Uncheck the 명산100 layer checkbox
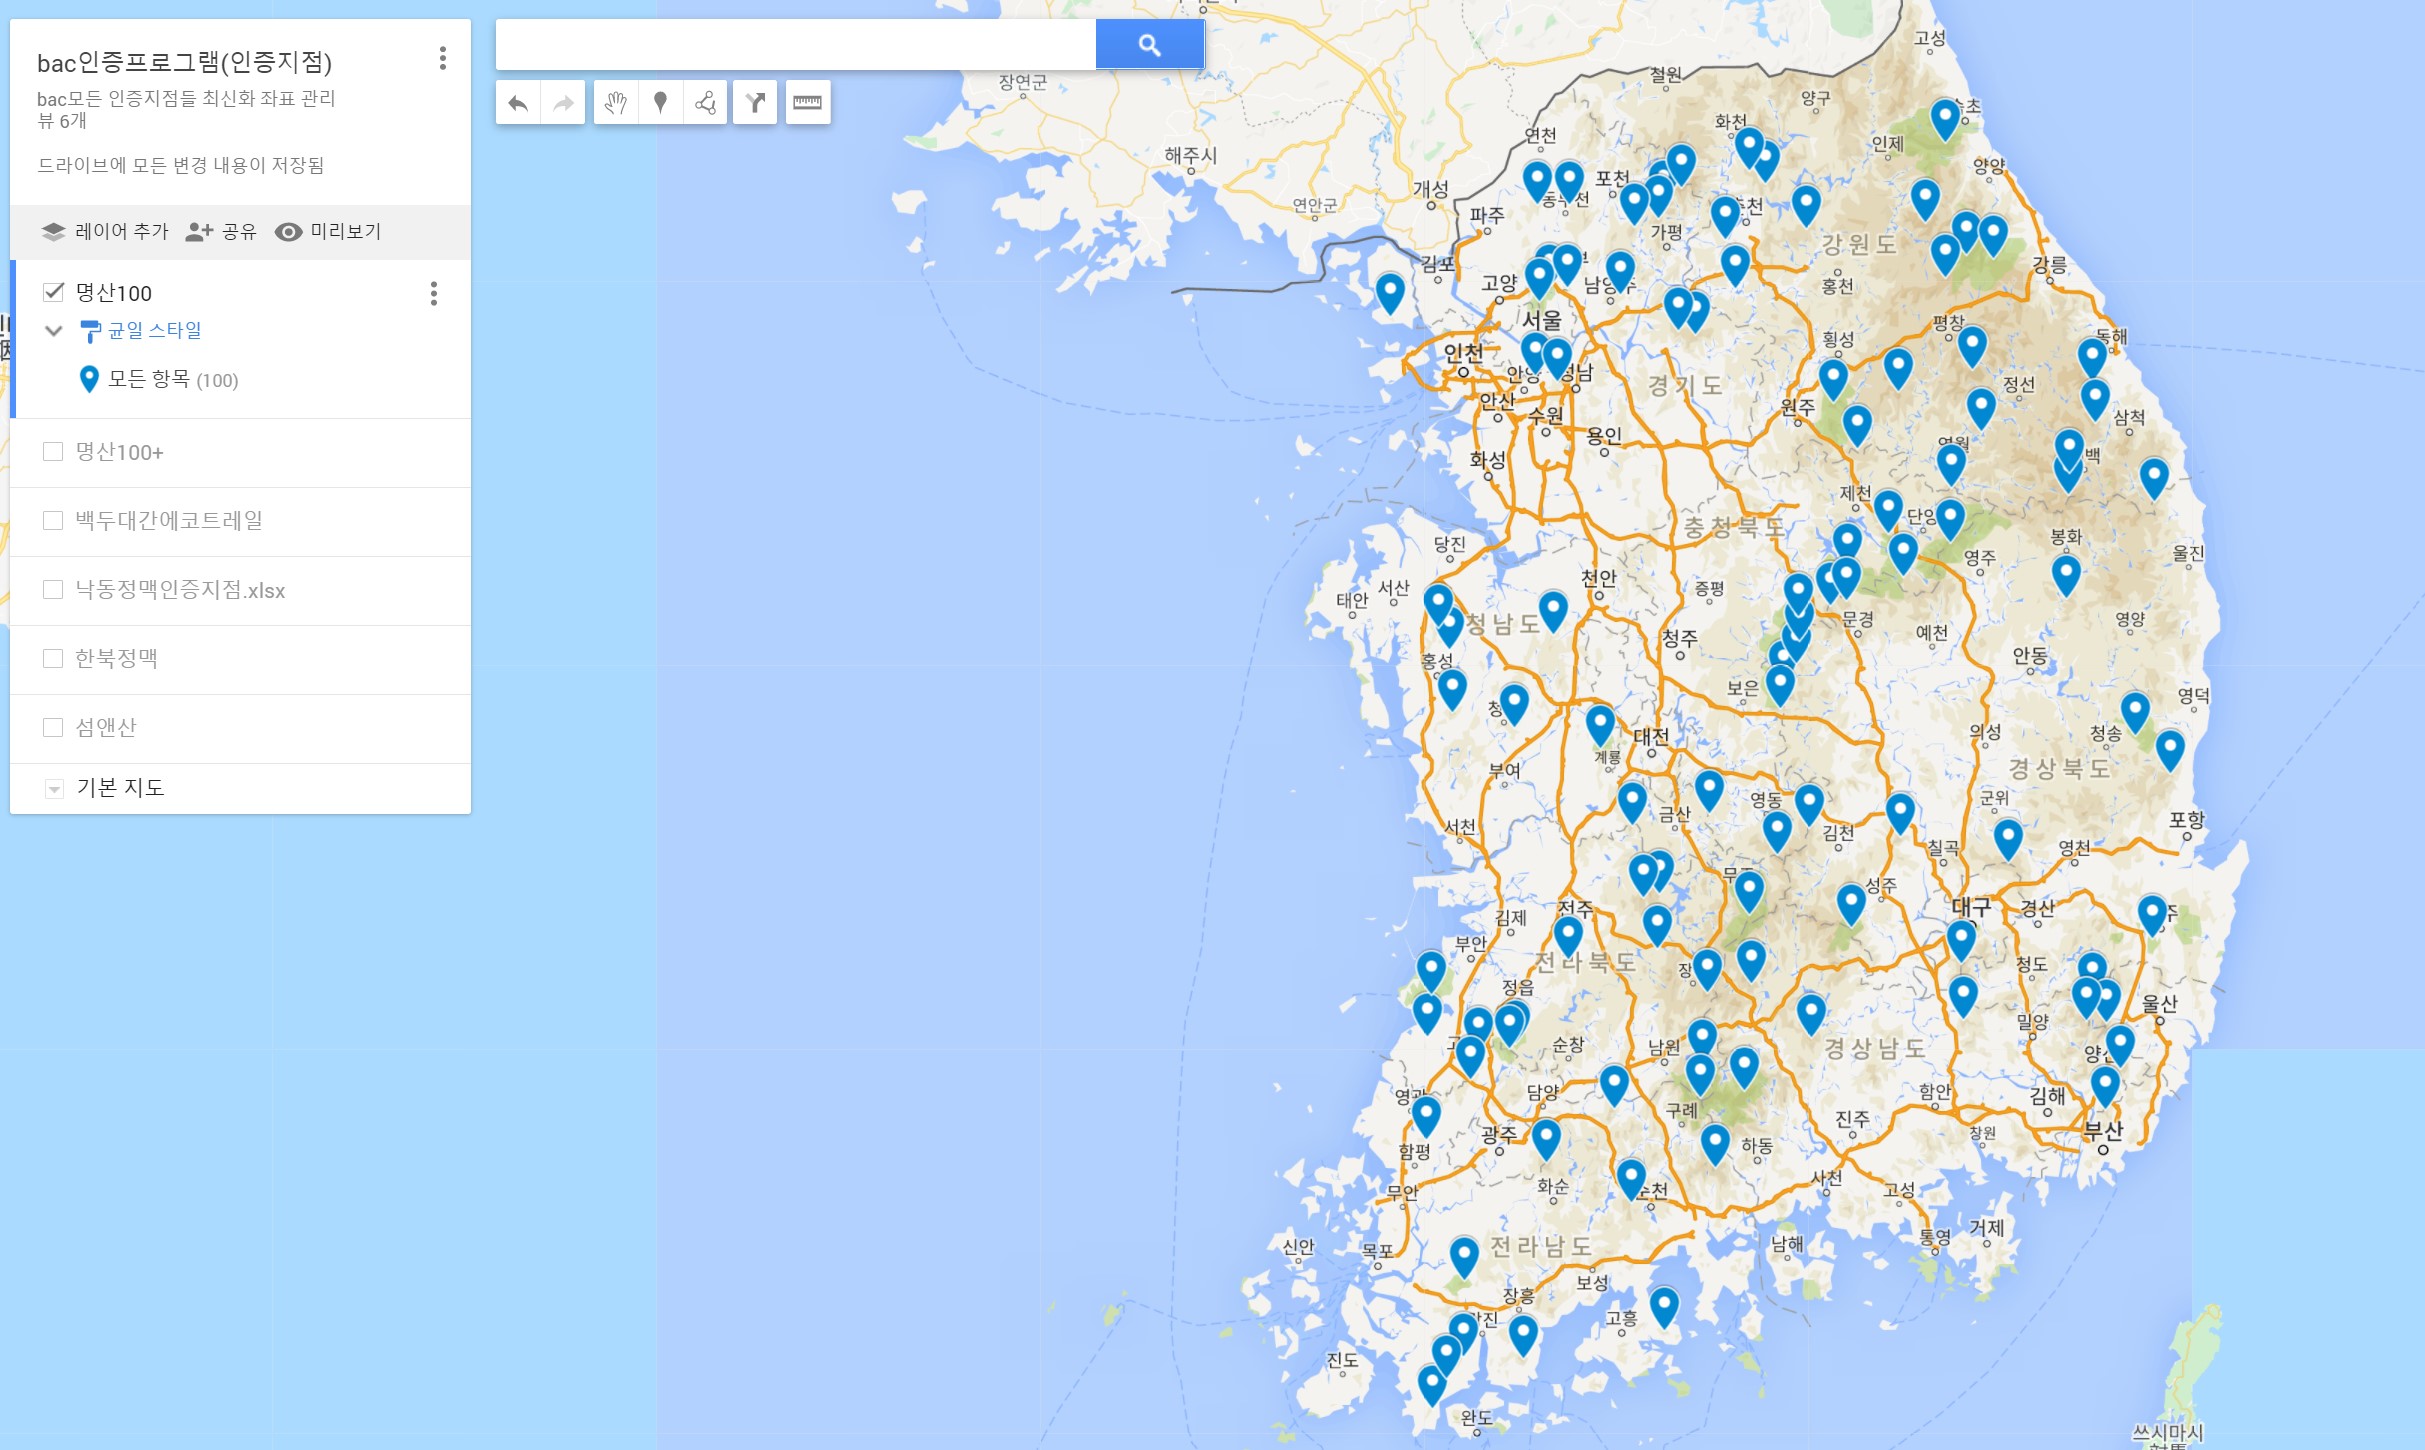Screen dimensions: 2425x1450 (x=54, y=292)
